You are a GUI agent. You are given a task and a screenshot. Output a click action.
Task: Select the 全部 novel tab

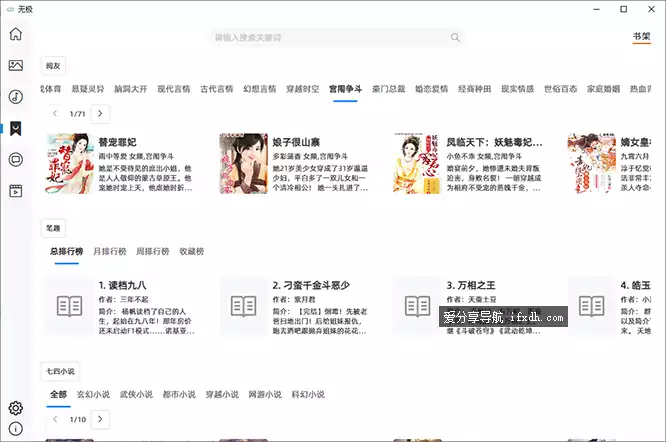pyautogui.click(x=59, y=394)
